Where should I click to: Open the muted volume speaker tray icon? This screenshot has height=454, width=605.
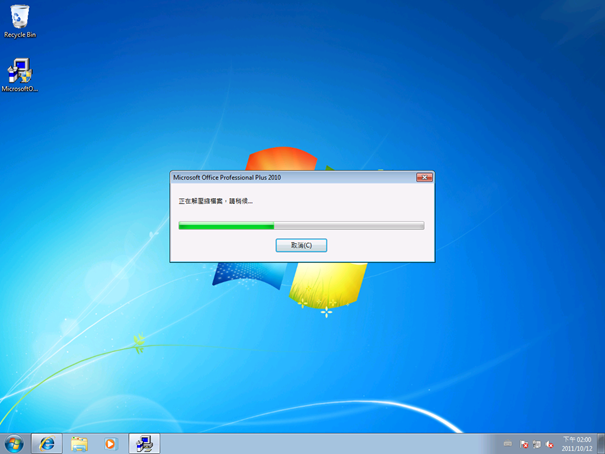(549, 444)
